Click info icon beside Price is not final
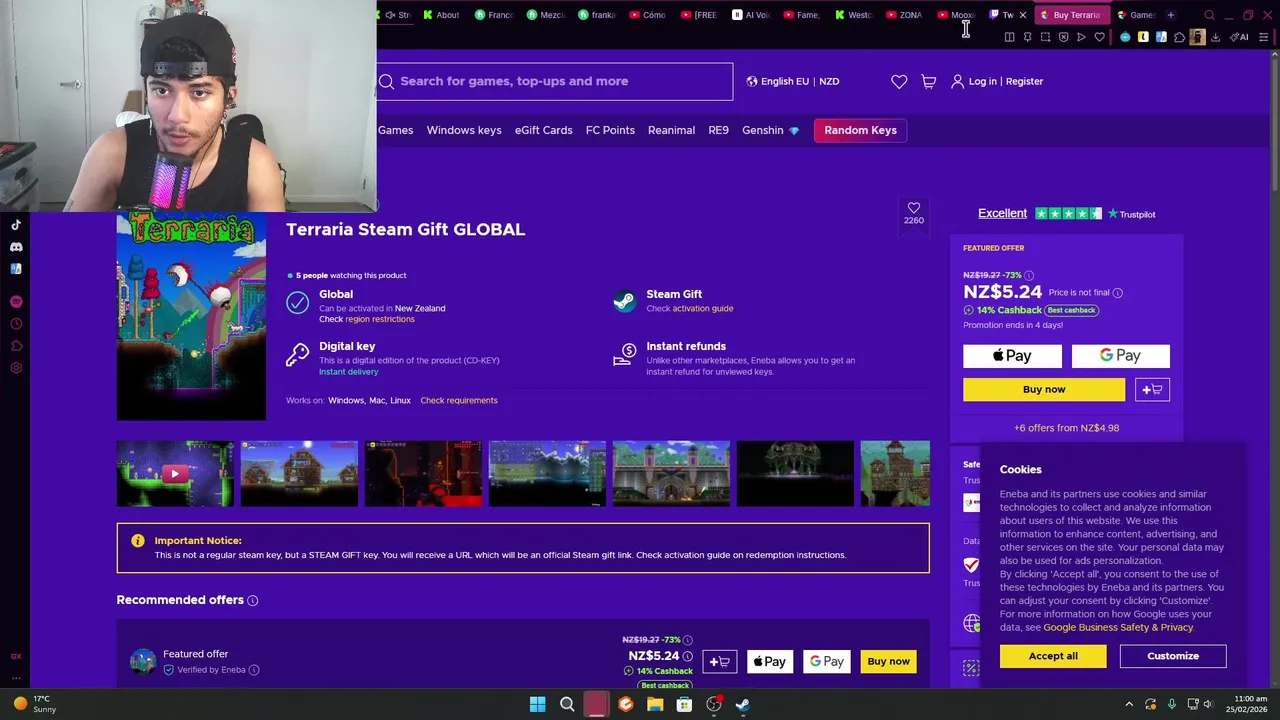Image resolution: width=1280 pixels, height=720 pixels. (1117, 293)
